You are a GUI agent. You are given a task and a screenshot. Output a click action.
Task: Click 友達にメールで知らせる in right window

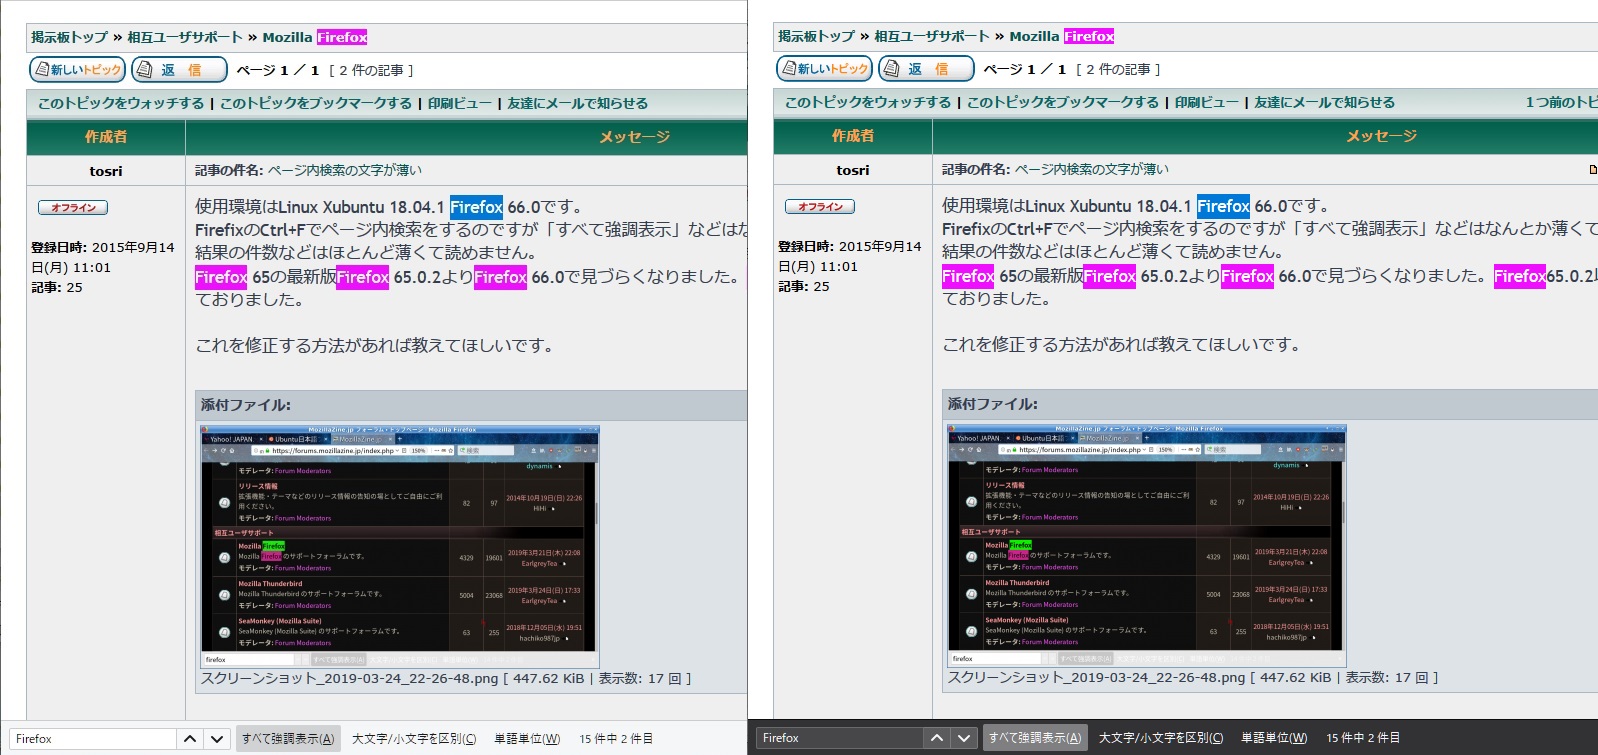tap(1325, 102)
